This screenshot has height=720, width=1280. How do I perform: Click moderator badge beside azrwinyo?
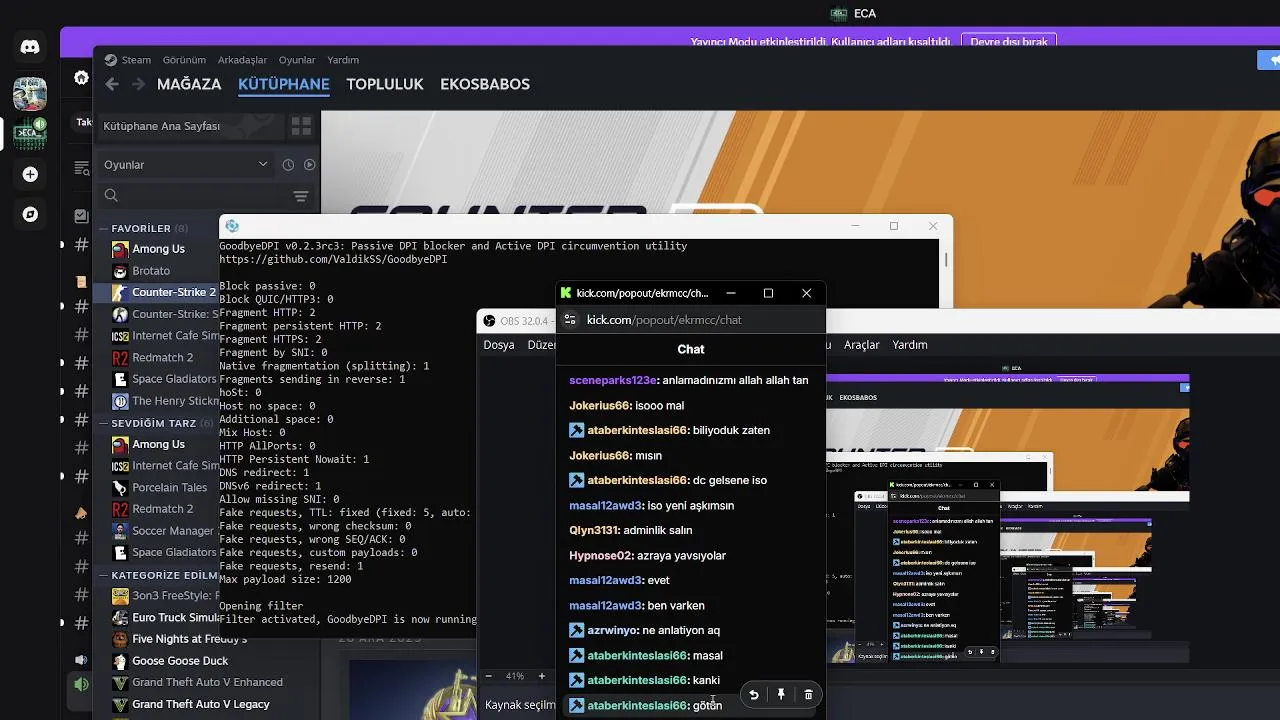pyautogui.click(x=577, y=630)
